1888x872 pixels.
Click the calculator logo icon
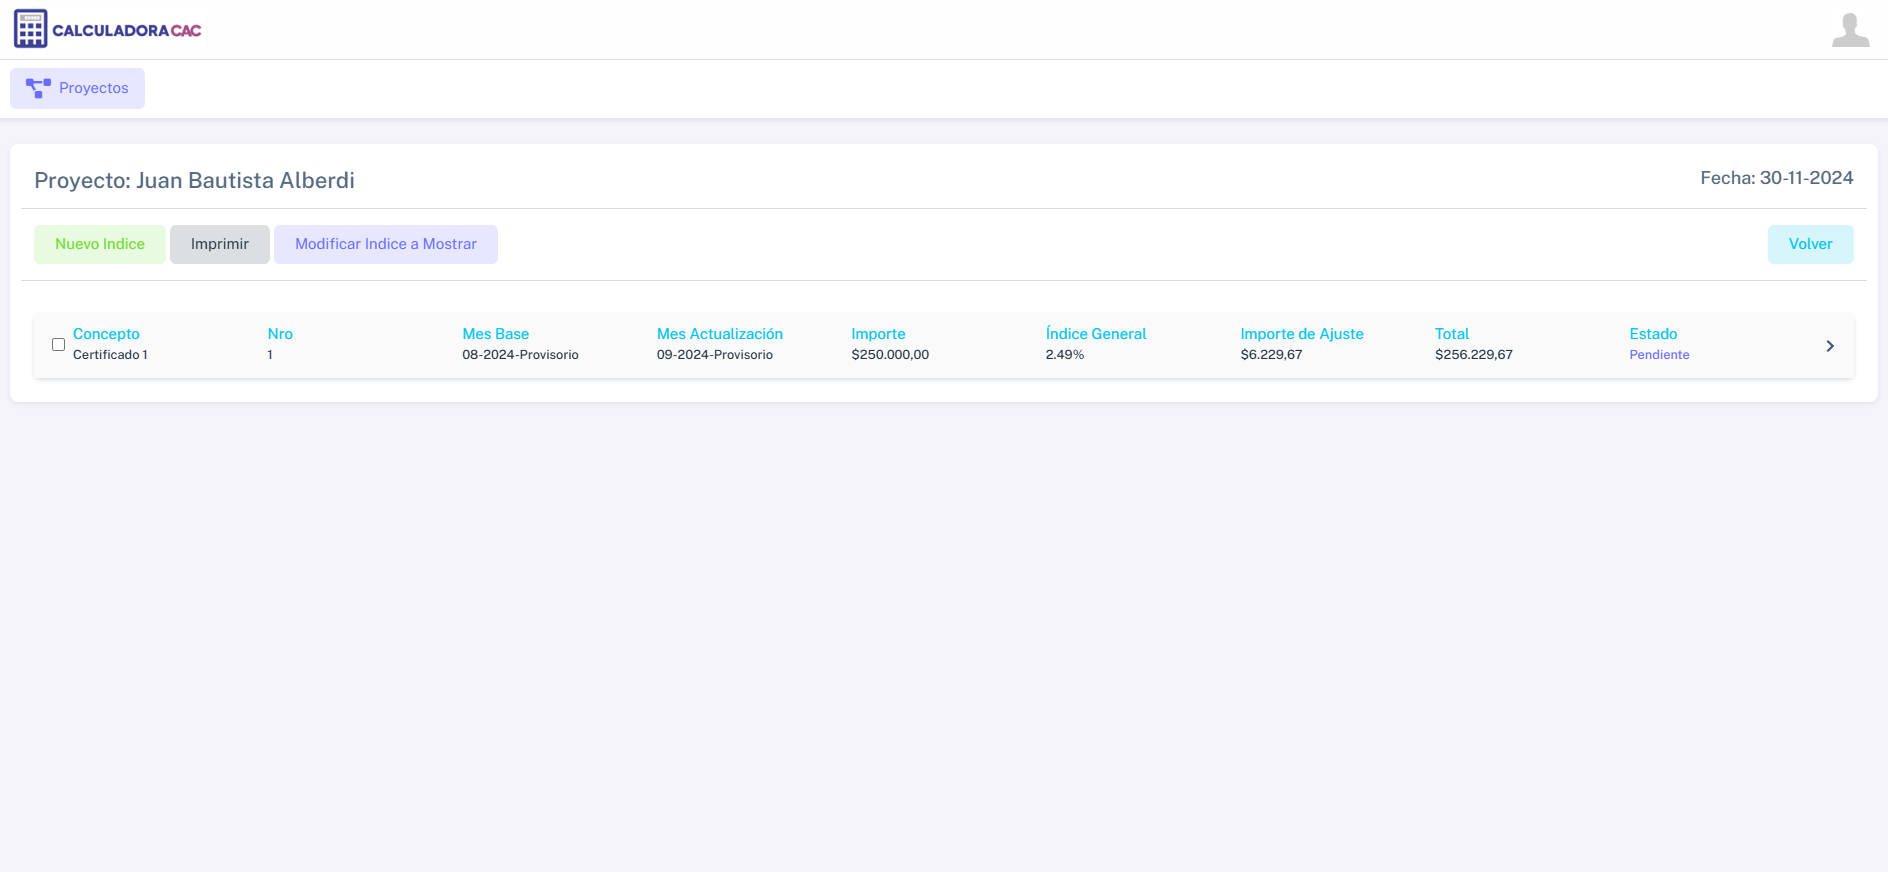click(x=30, y=30)
